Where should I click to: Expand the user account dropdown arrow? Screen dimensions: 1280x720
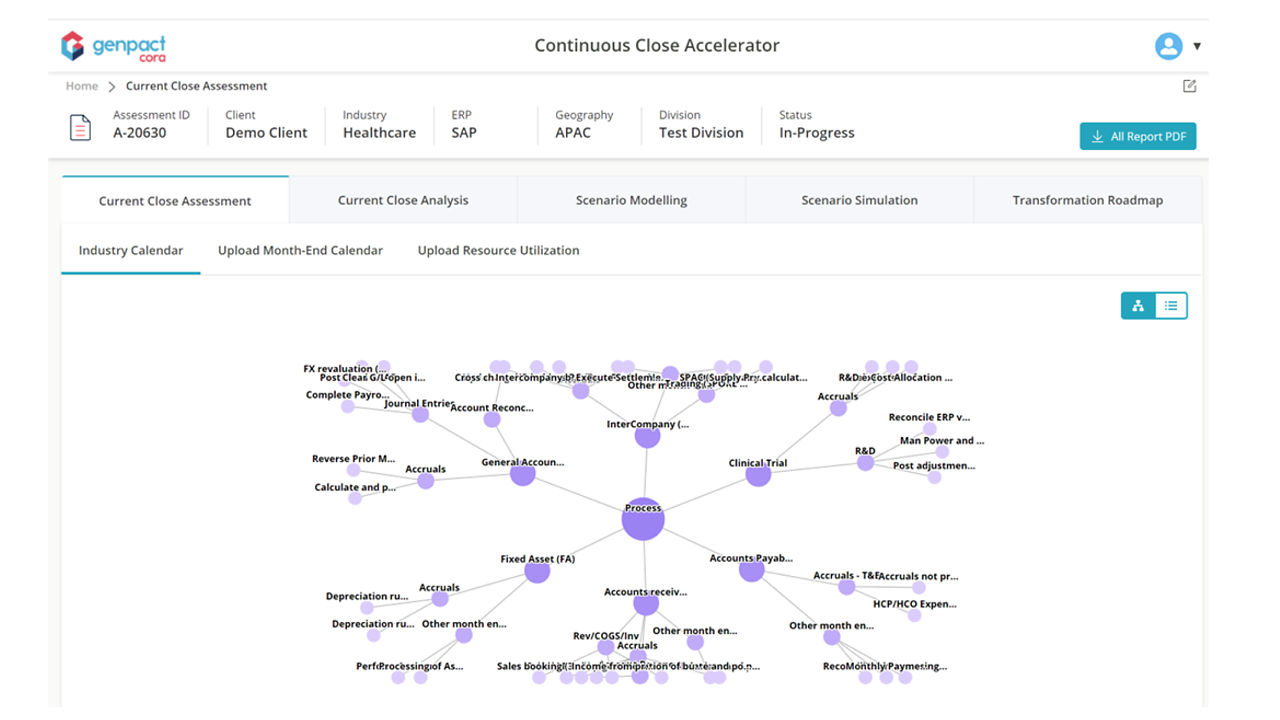click(x=1197, y=46)
